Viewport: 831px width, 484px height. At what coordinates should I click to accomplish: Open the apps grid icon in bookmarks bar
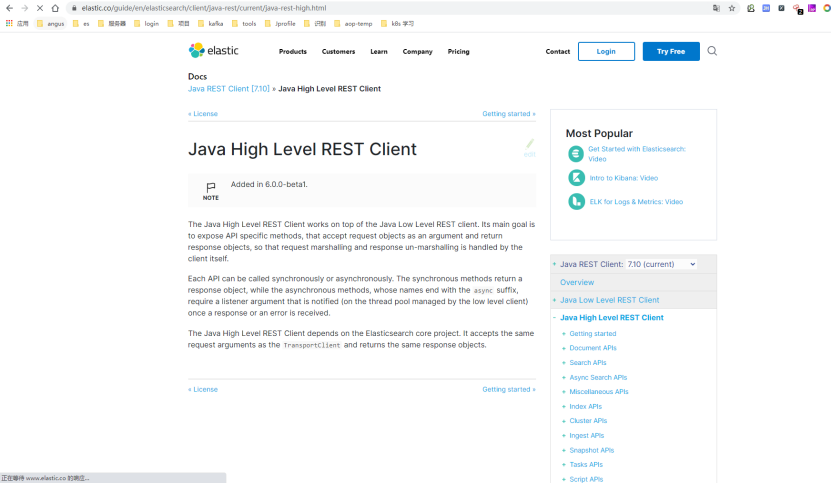coord(9,23)
